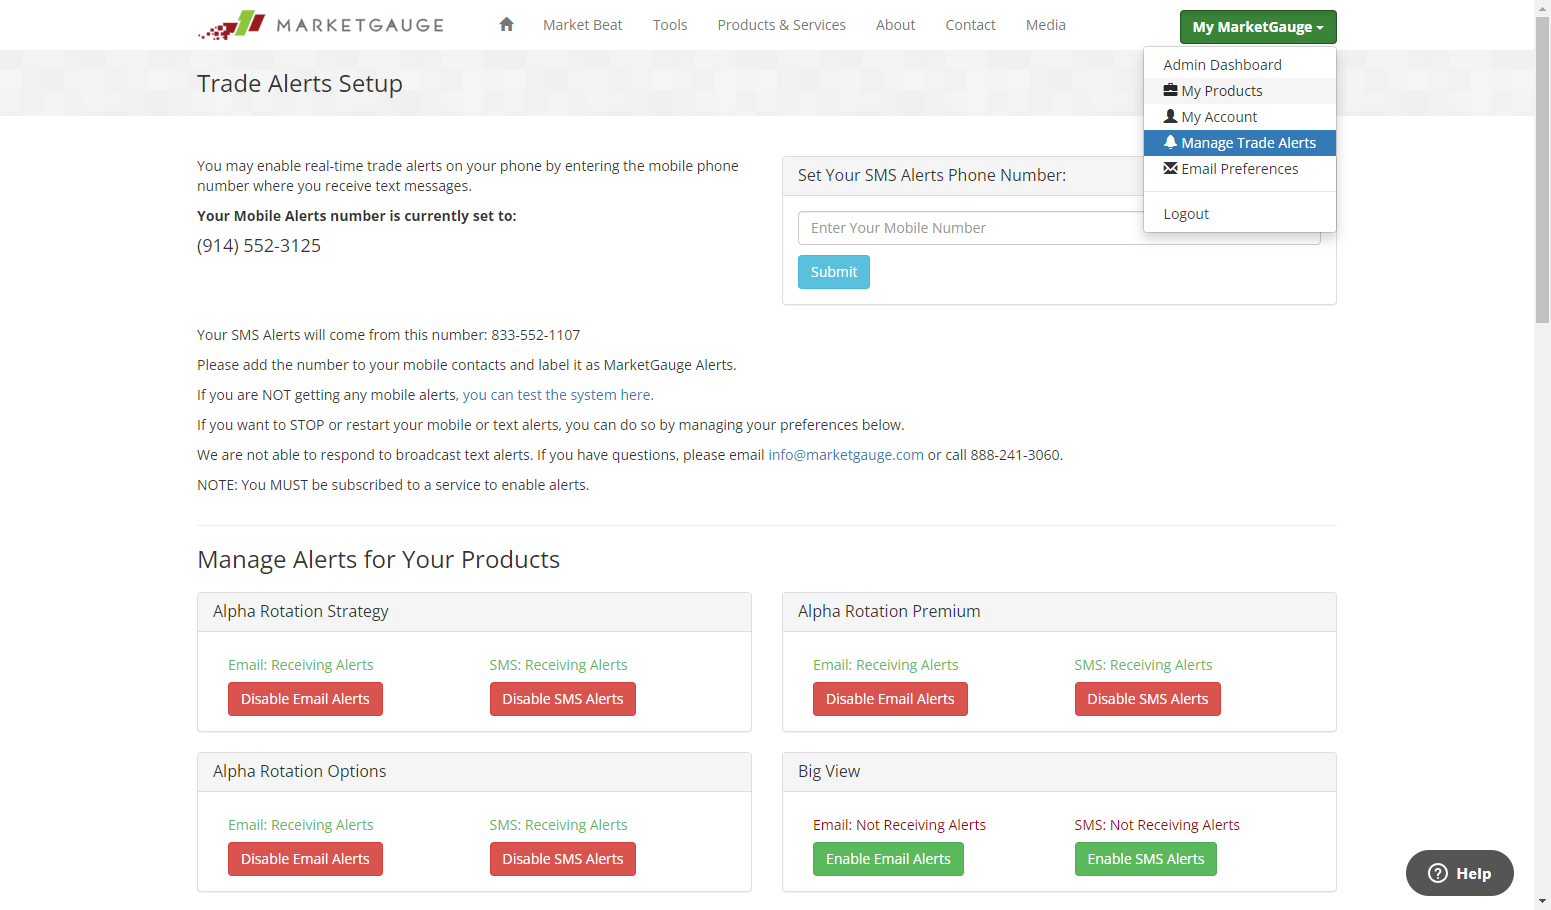Click the bell icon for Manage Trade Alerts
Image resolution: width=1551 pixels, height=910 pixels.
[1170, 142]
